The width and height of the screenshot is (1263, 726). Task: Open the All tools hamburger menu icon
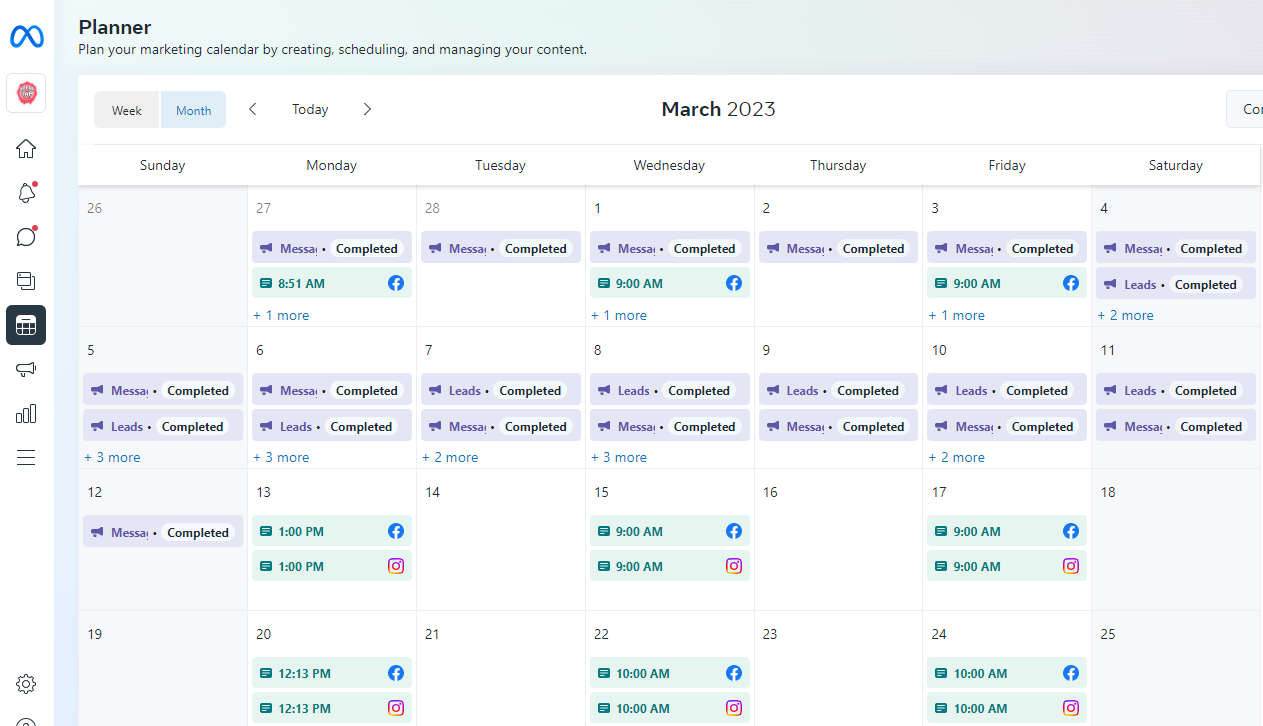click(x=26, y=457)
